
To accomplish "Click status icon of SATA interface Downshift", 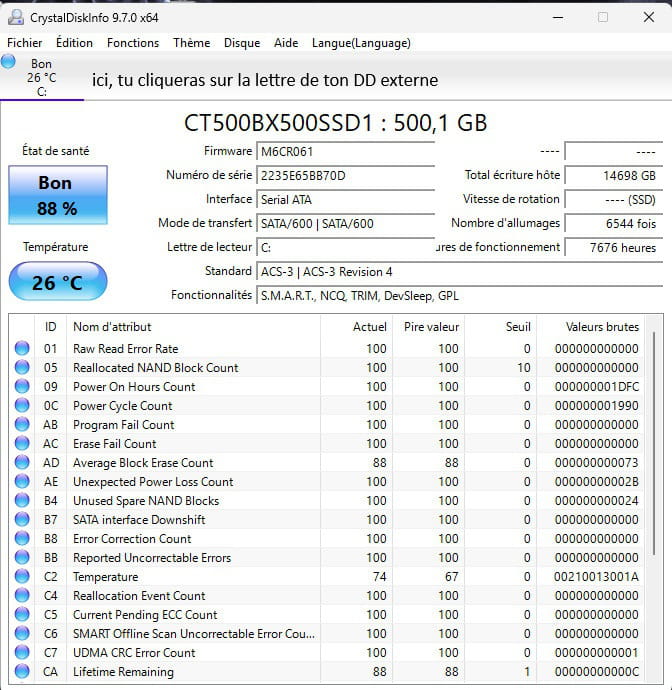I will click(x=22, y=519).
